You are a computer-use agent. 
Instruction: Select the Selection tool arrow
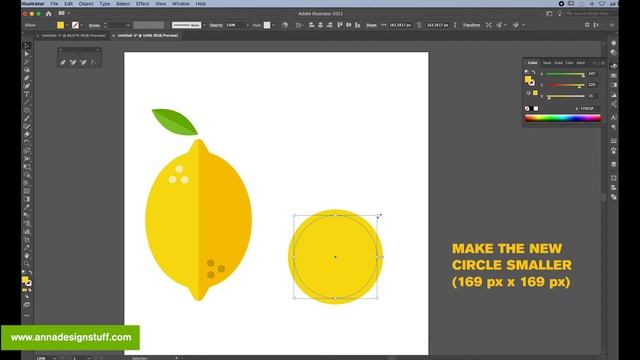point(27,46)
